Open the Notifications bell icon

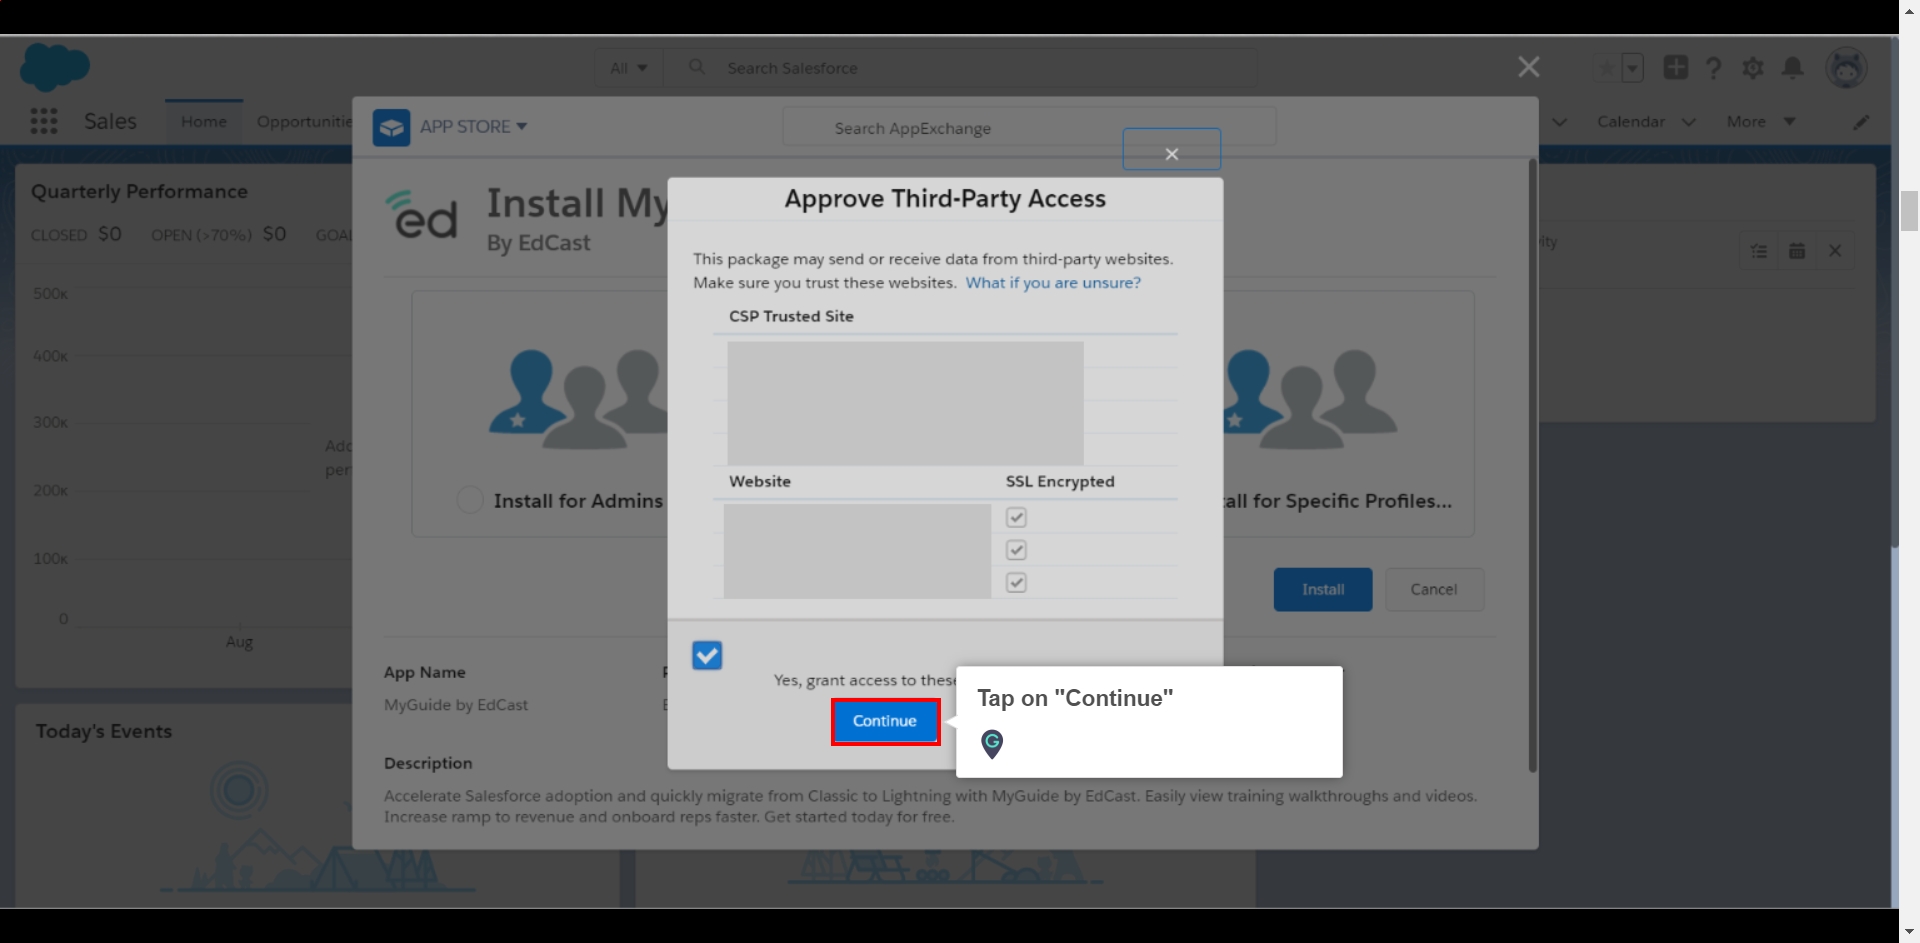click(1793, 68)
